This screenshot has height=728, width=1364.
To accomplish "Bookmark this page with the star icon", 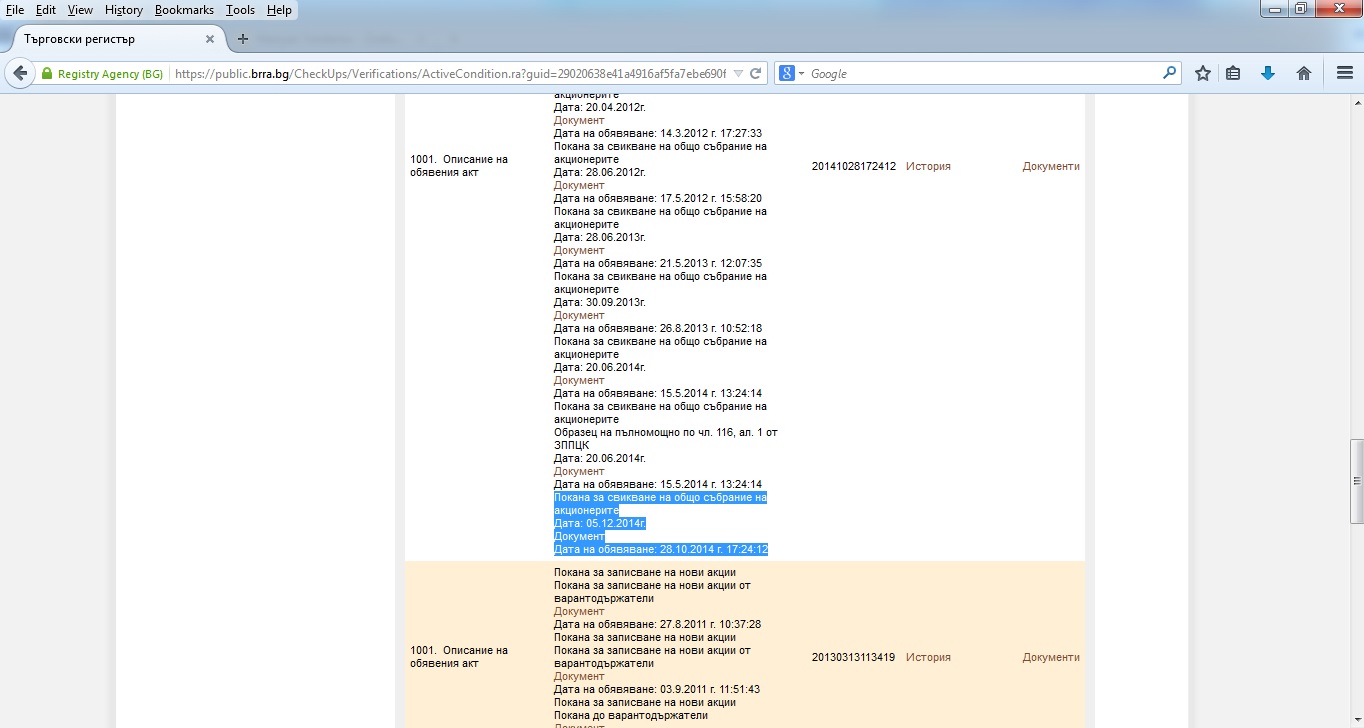I will [1203, 73].
